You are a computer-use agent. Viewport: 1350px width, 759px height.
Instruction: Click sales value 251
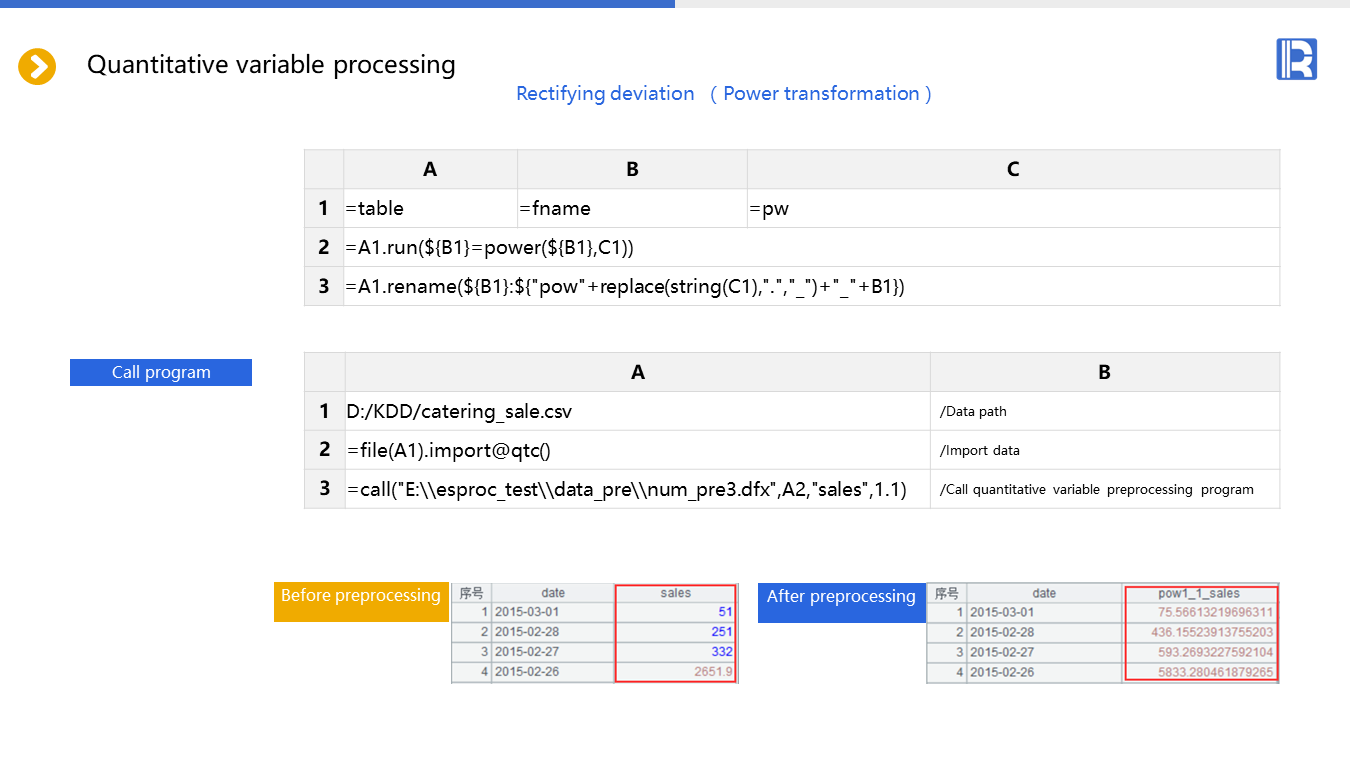[x=676, y=632]
